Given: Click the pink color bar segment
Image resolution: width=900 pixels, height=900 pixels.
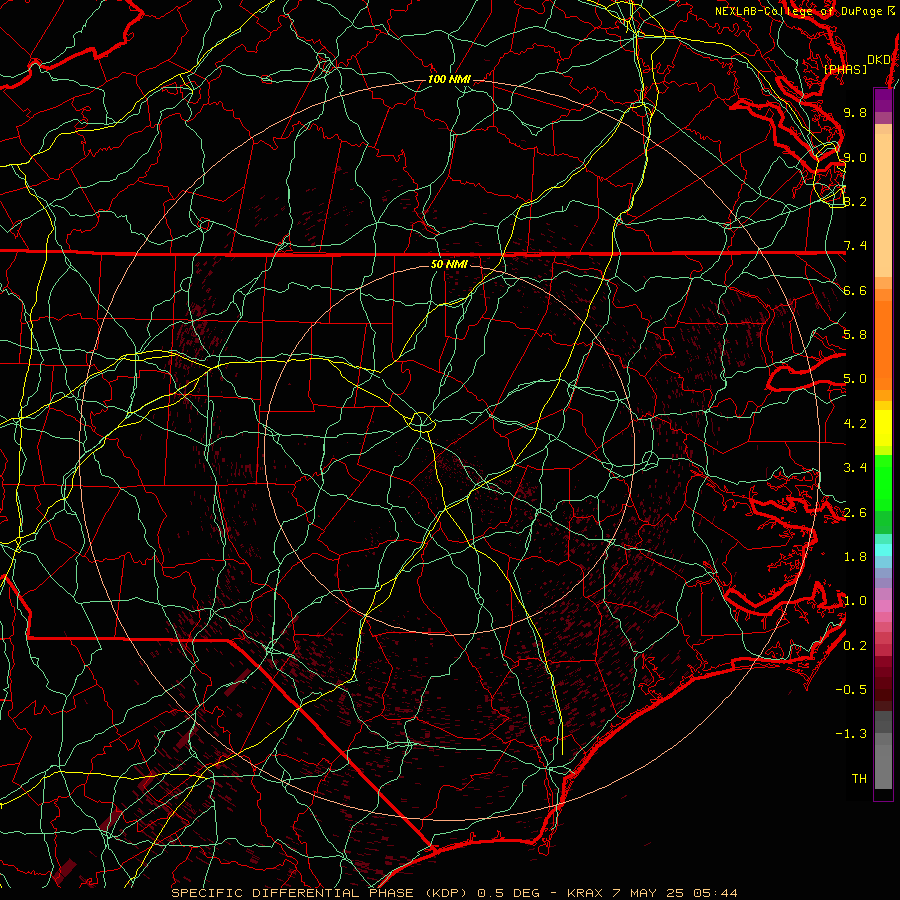Looking at the screenshot, I should [883, 606].
